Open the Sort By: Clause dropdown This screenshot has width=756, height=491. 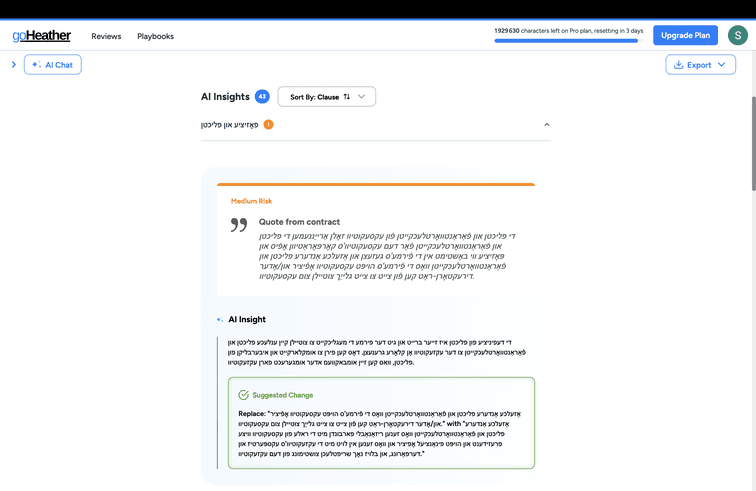pyautogui.click(x=326, y=97)
